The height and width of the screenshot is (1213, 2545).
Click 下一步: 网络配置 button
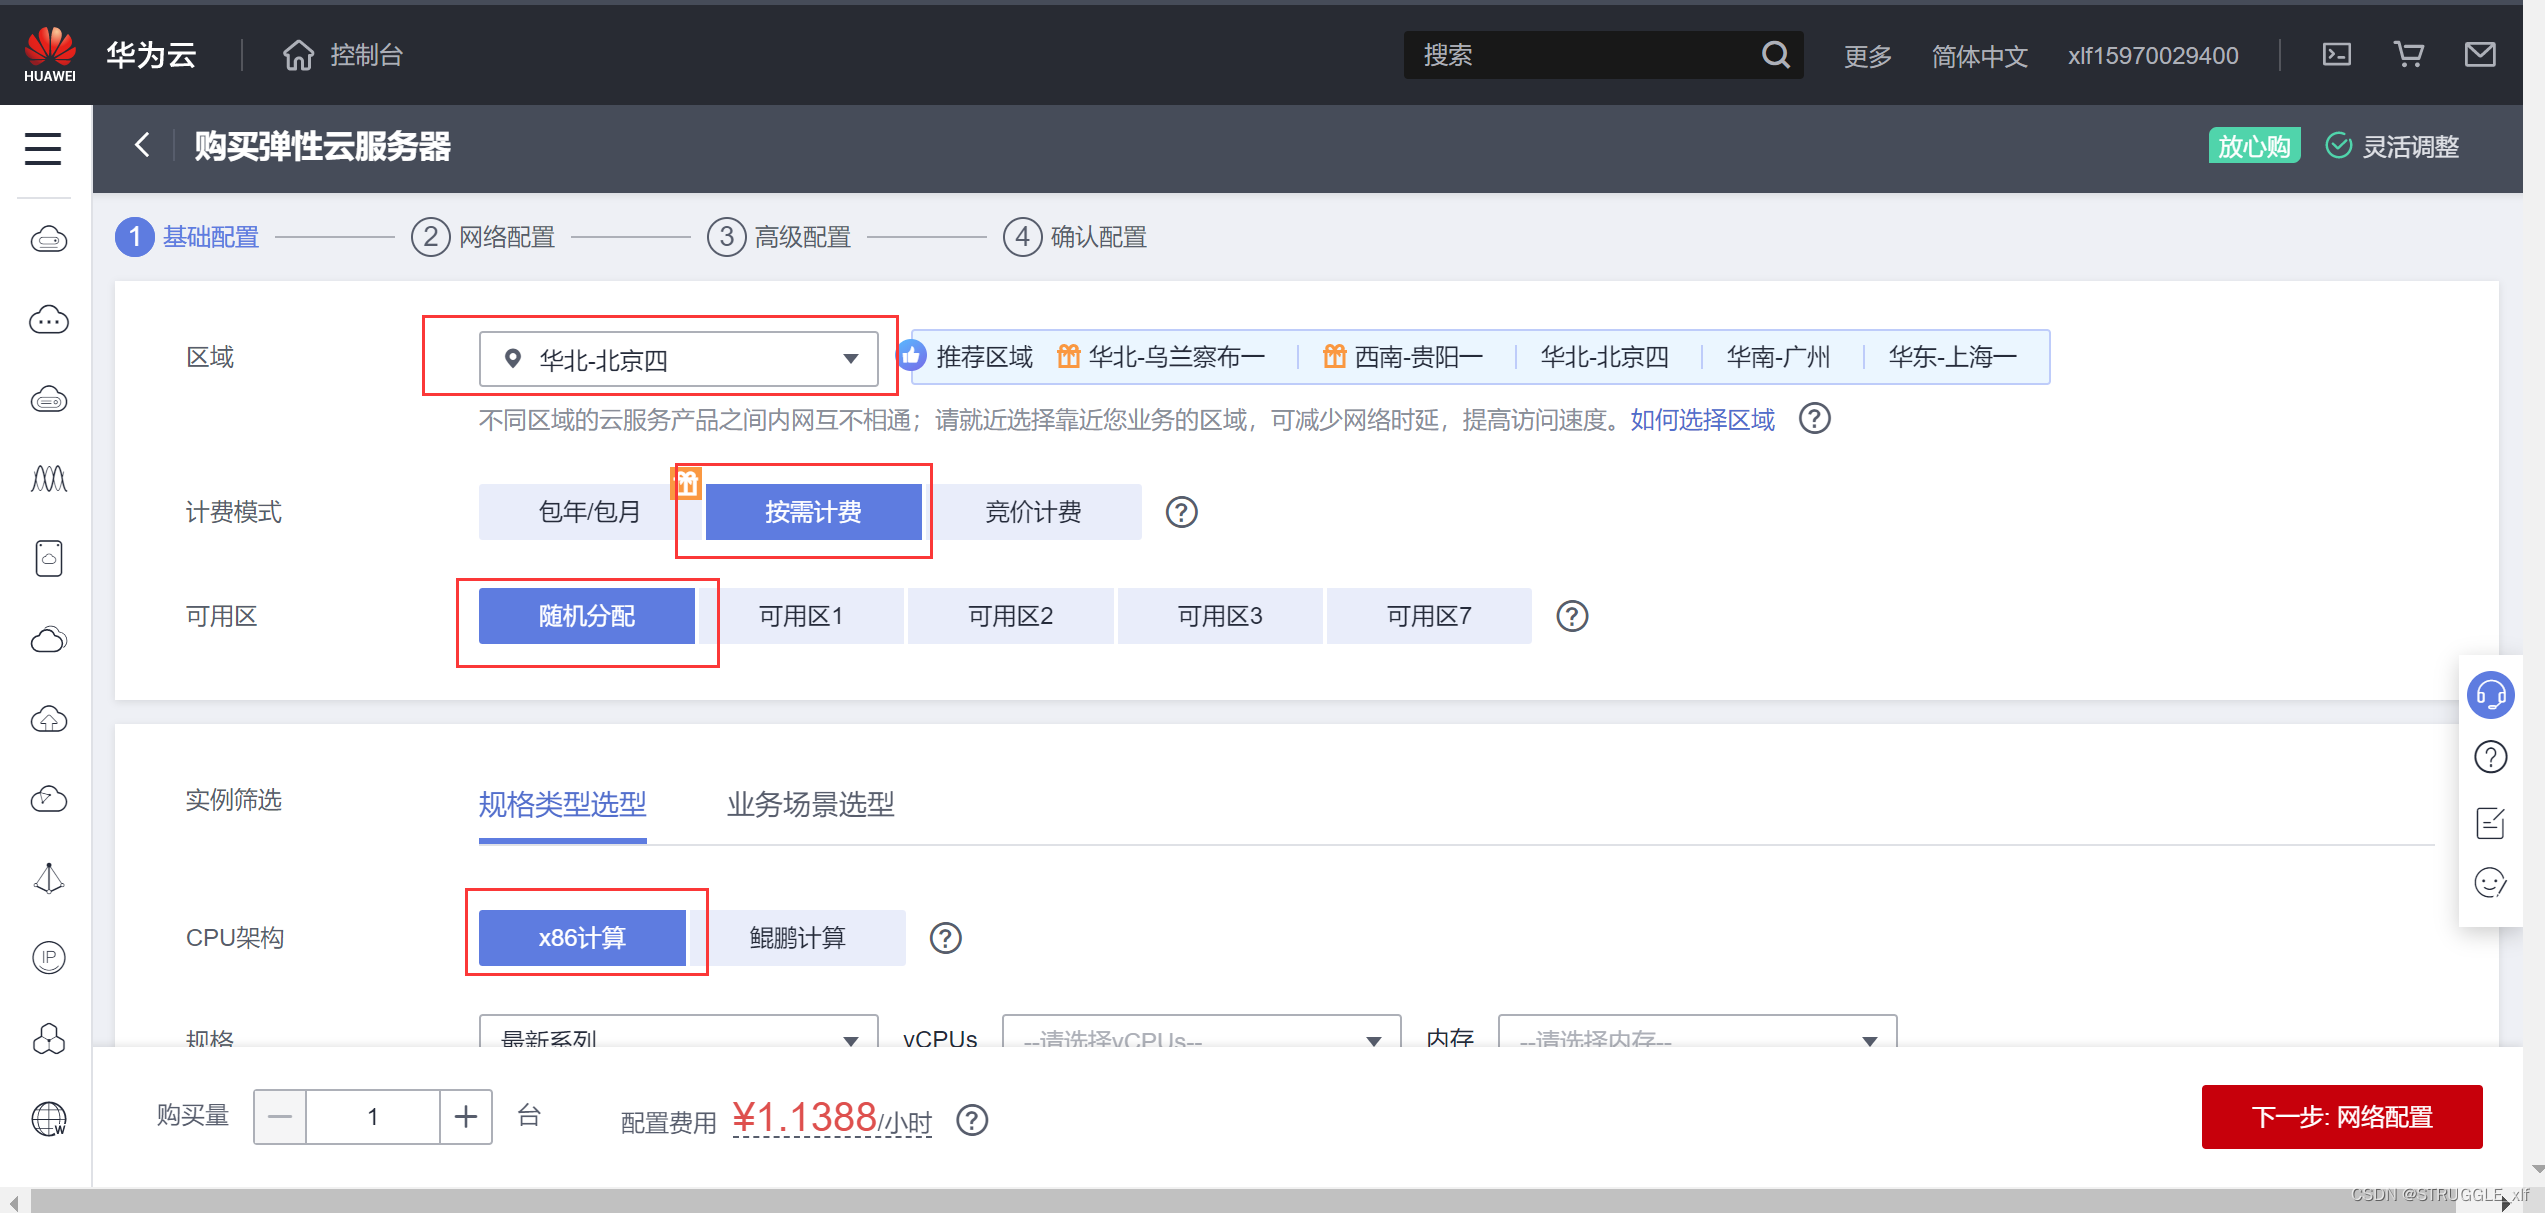(2341, 1117)
